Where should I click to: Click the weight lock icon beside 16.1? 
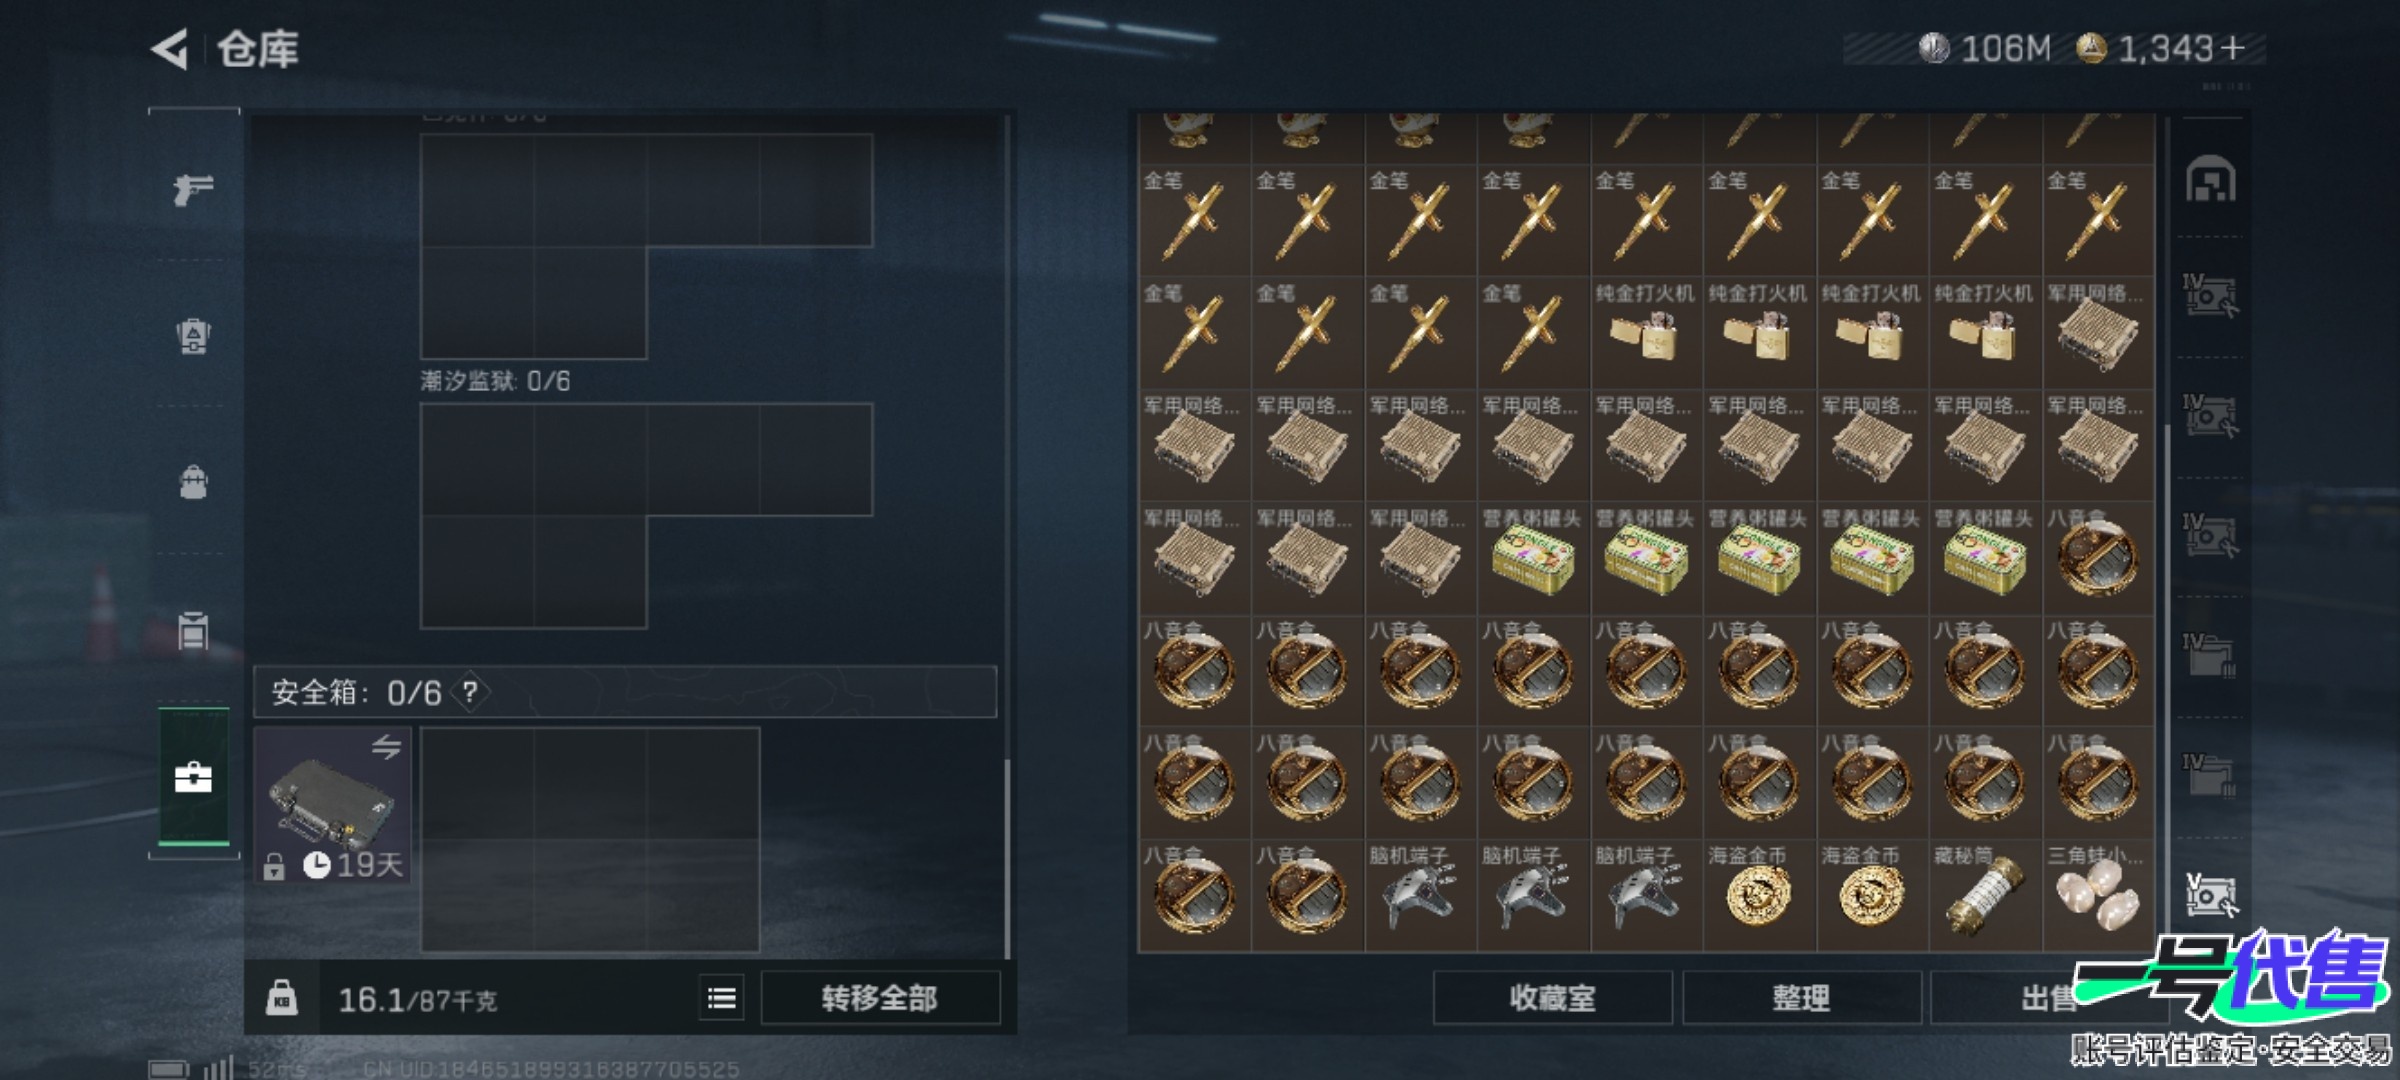281,998
